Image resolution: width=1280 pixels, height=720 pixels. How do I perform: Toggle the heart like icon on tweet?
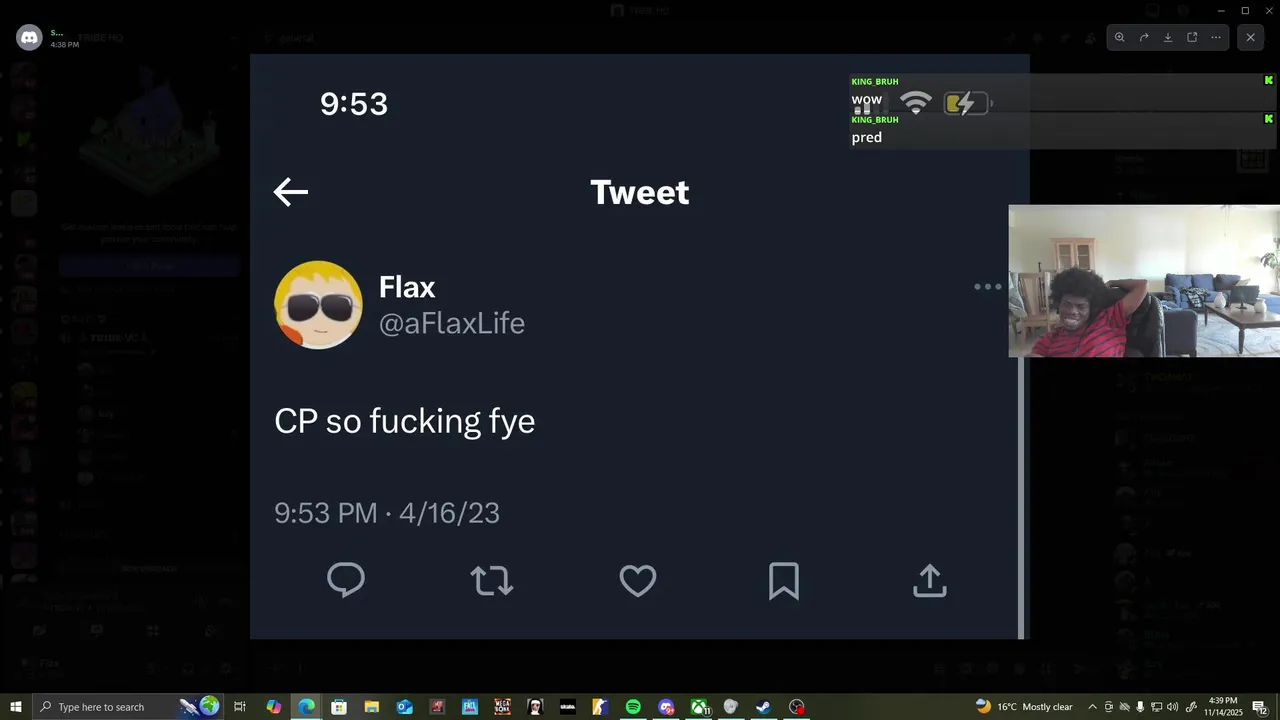coord(638,580)
